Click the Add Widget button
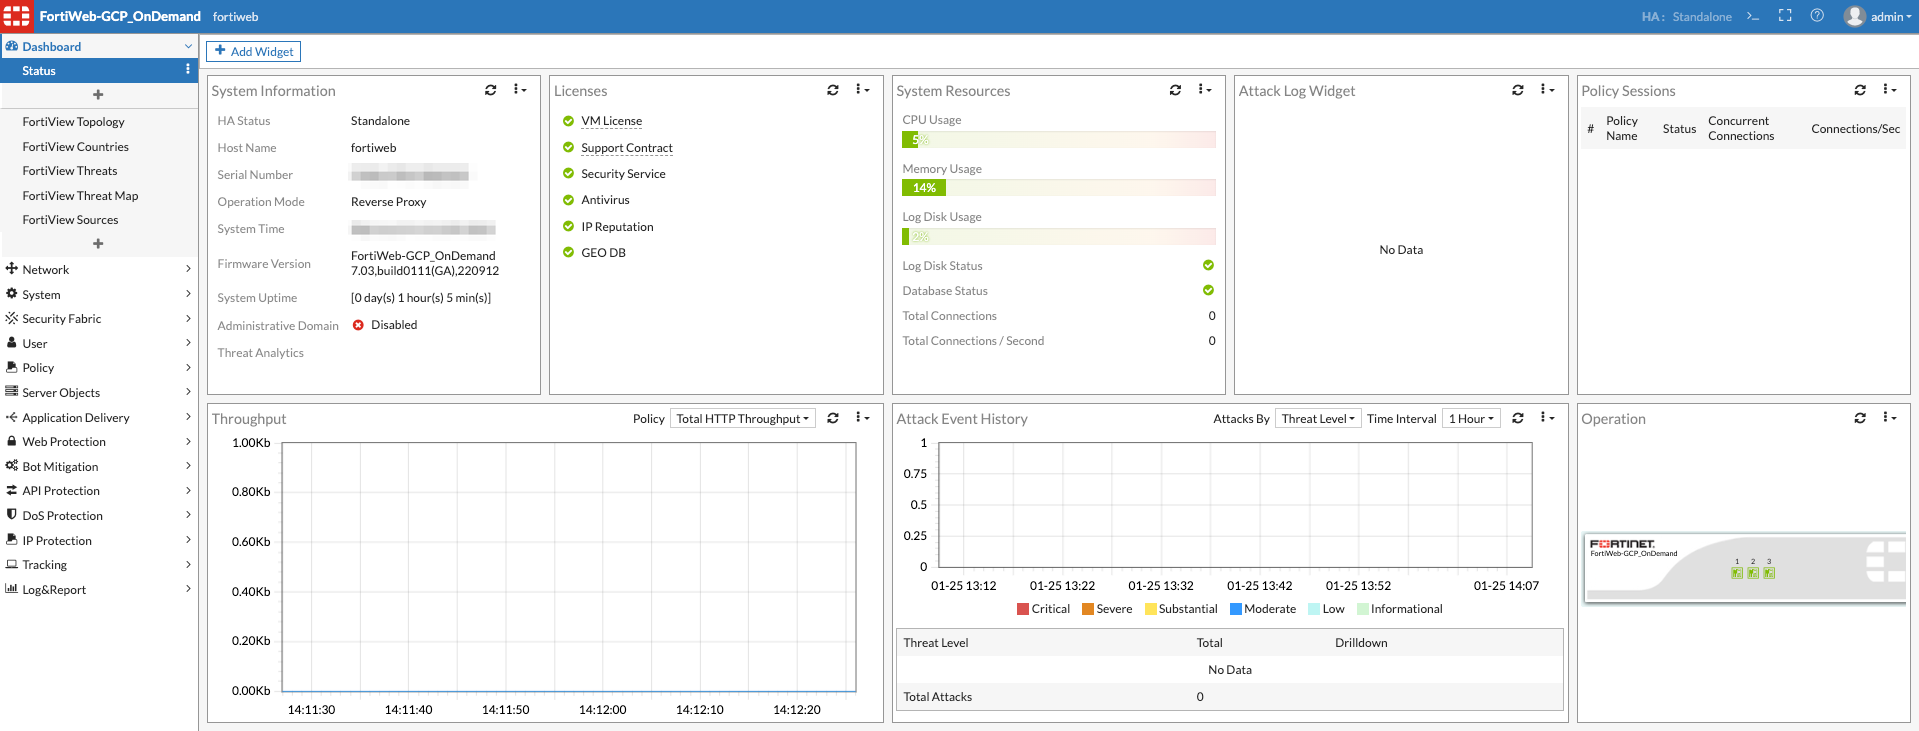1919x731 pixels. point(254,51)
